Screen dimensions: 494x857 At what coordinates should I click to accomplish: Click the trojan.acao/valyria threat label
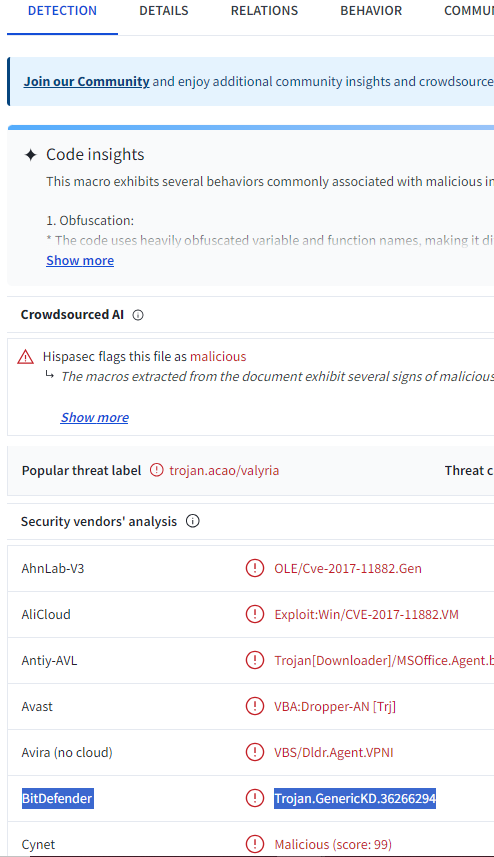pyautogui.click(x=224, y=471)
